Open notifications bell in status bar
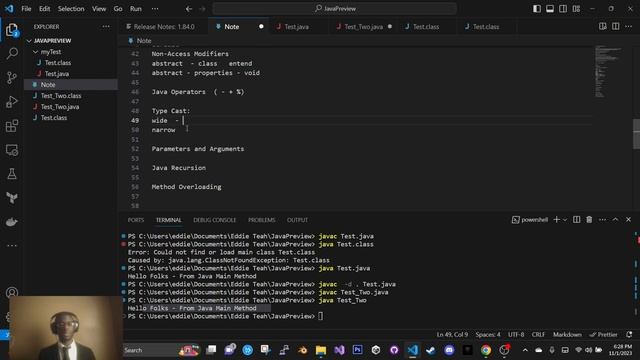 point(629,334)
